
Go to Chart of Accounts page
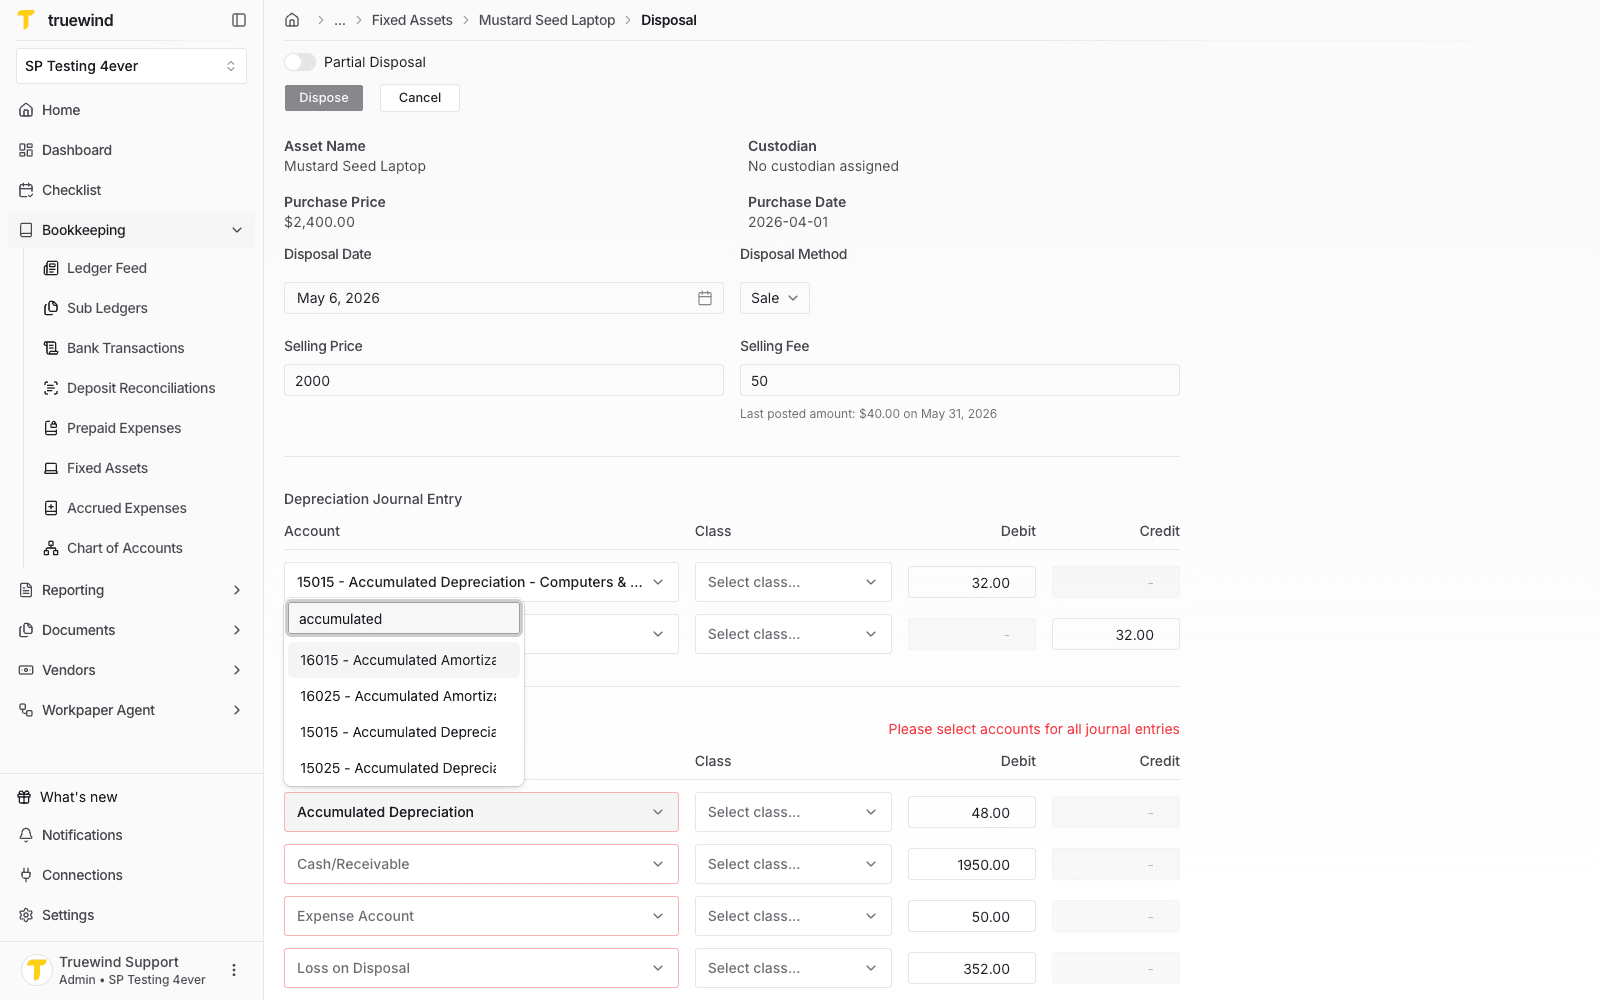pyautogui.click(x=125, y=548)
